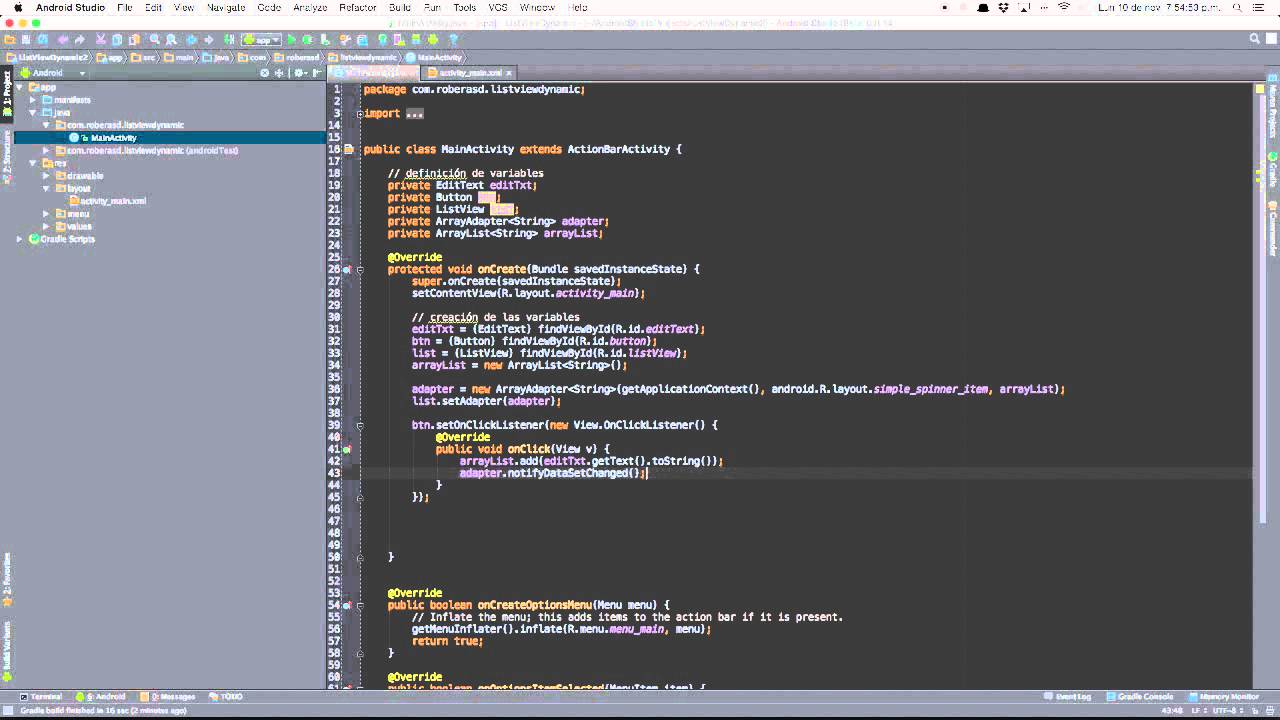This screenshot has width=1280, height=720.
Task: Click the Attach debugger icon
Action: pos(325,40)
